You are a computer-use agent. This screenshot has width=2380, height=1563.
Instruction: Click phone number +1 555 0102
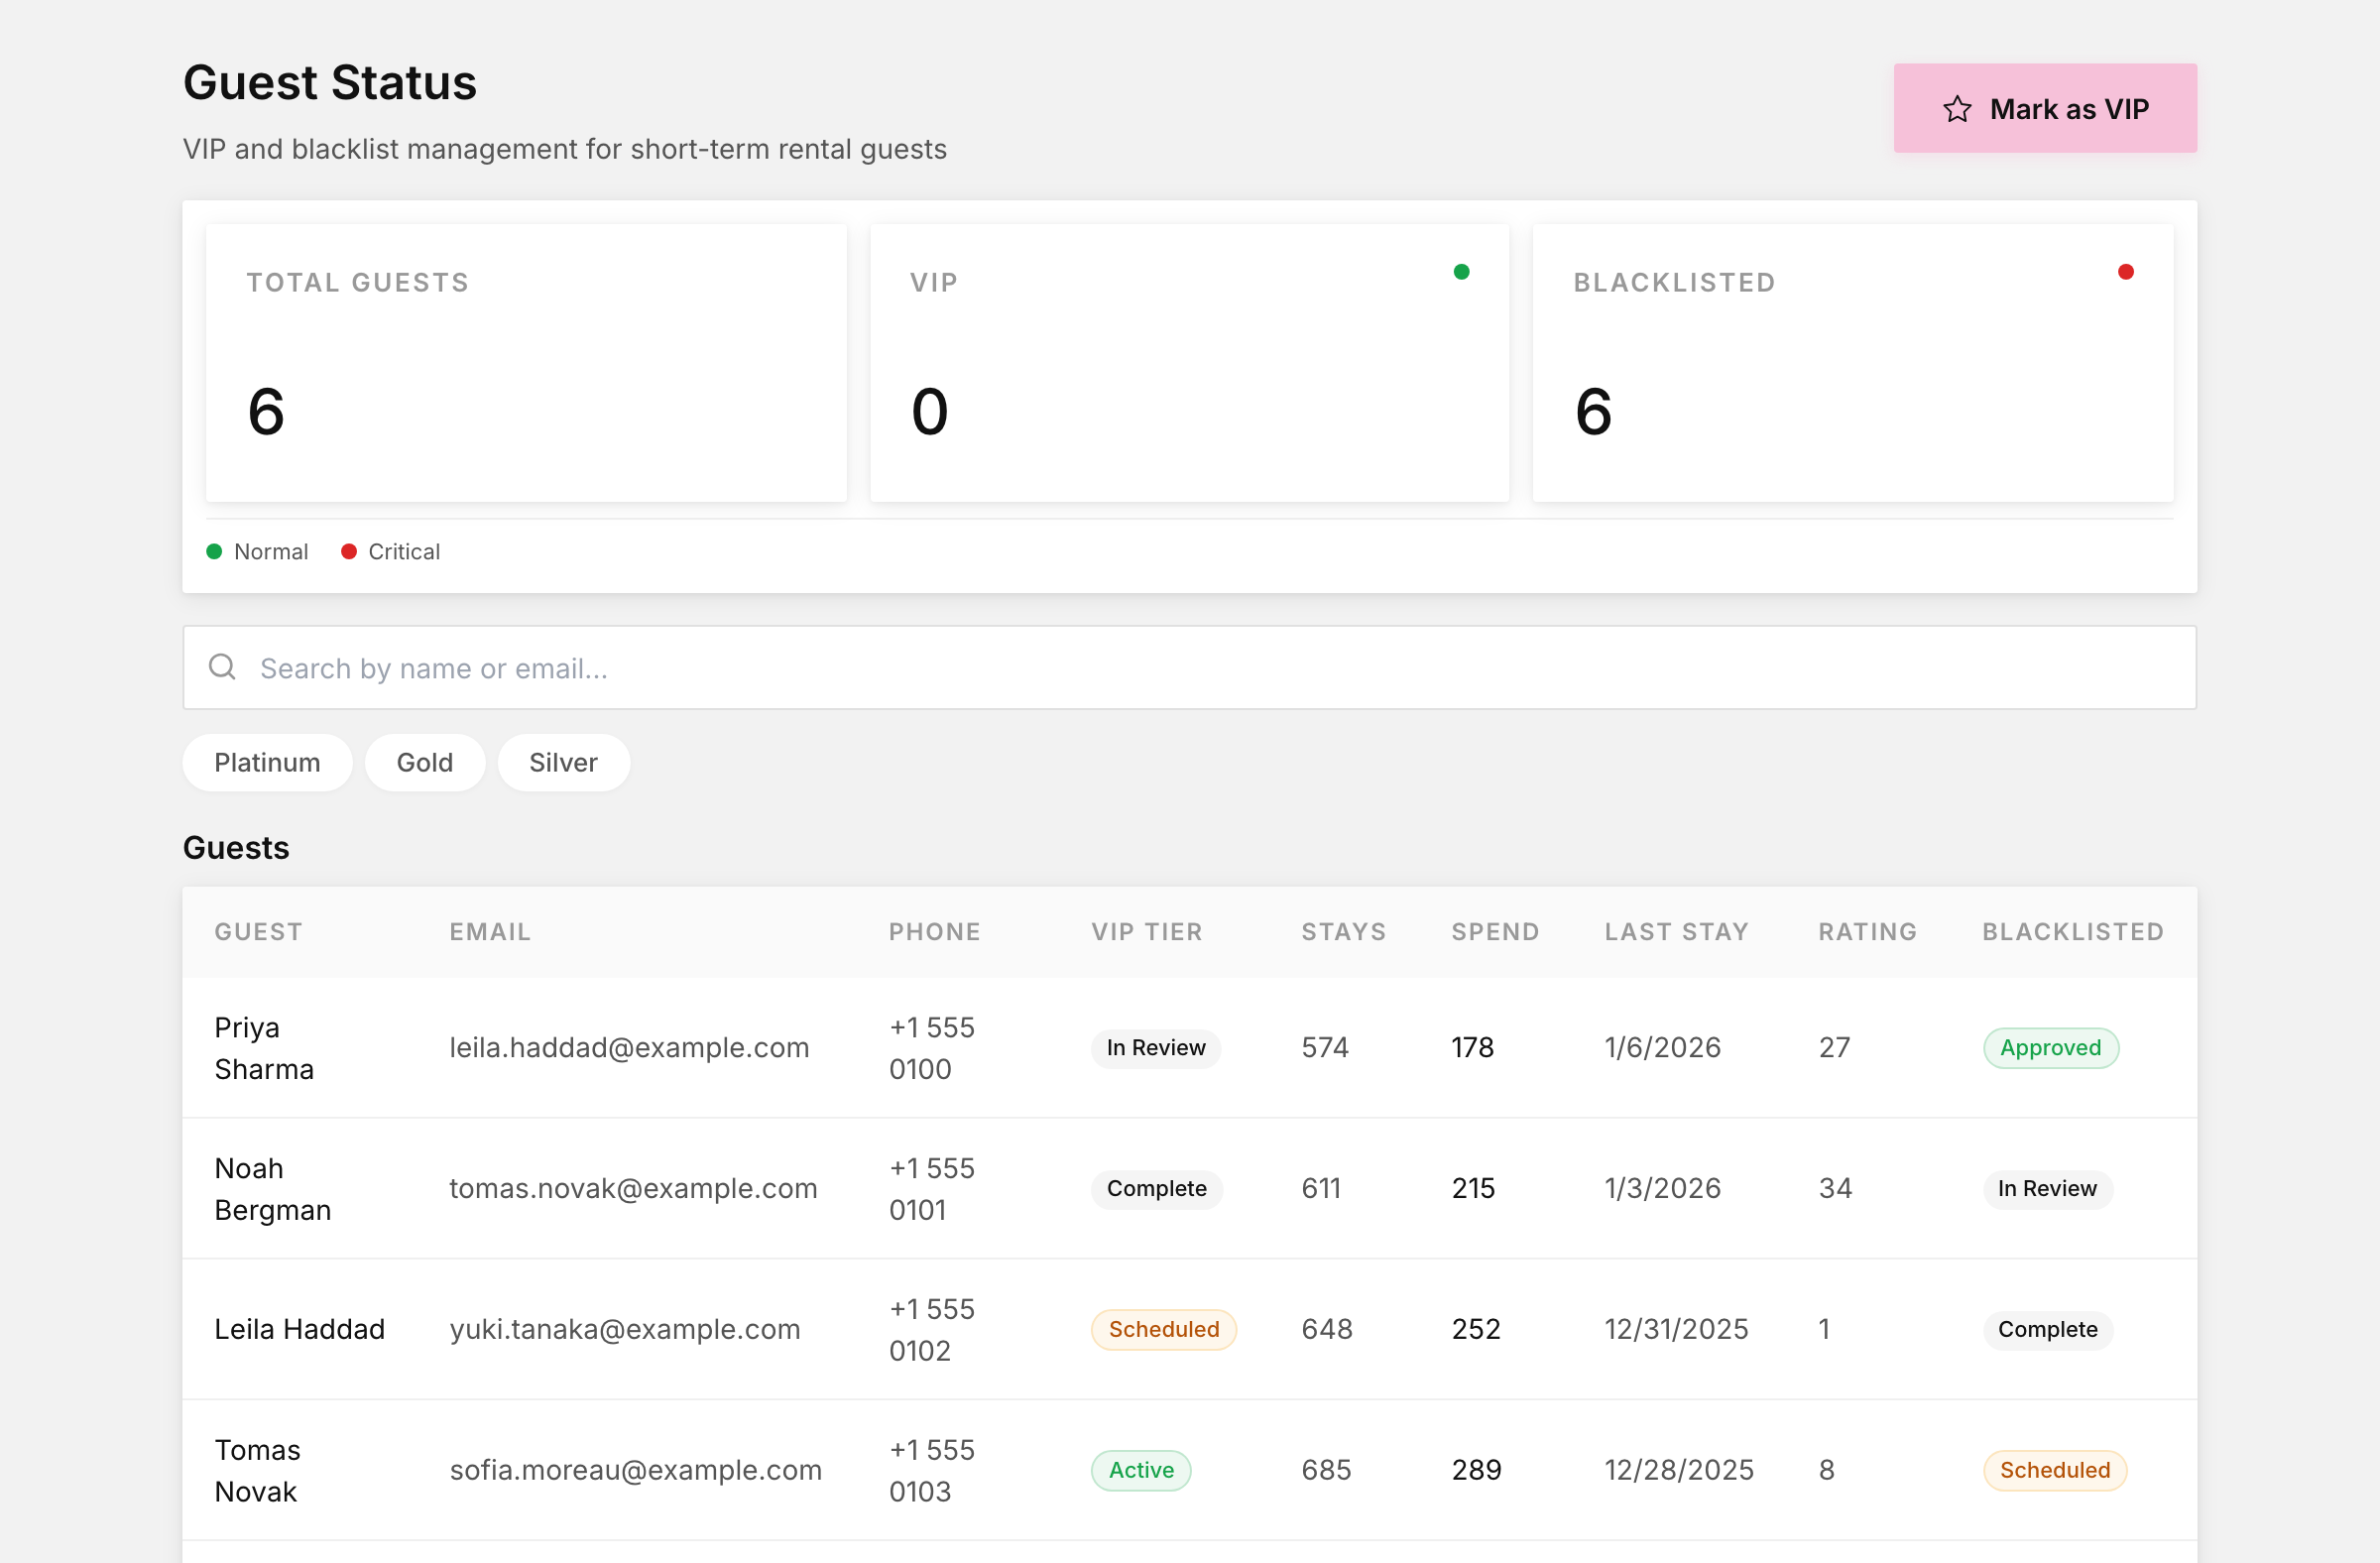(932, 1330)
